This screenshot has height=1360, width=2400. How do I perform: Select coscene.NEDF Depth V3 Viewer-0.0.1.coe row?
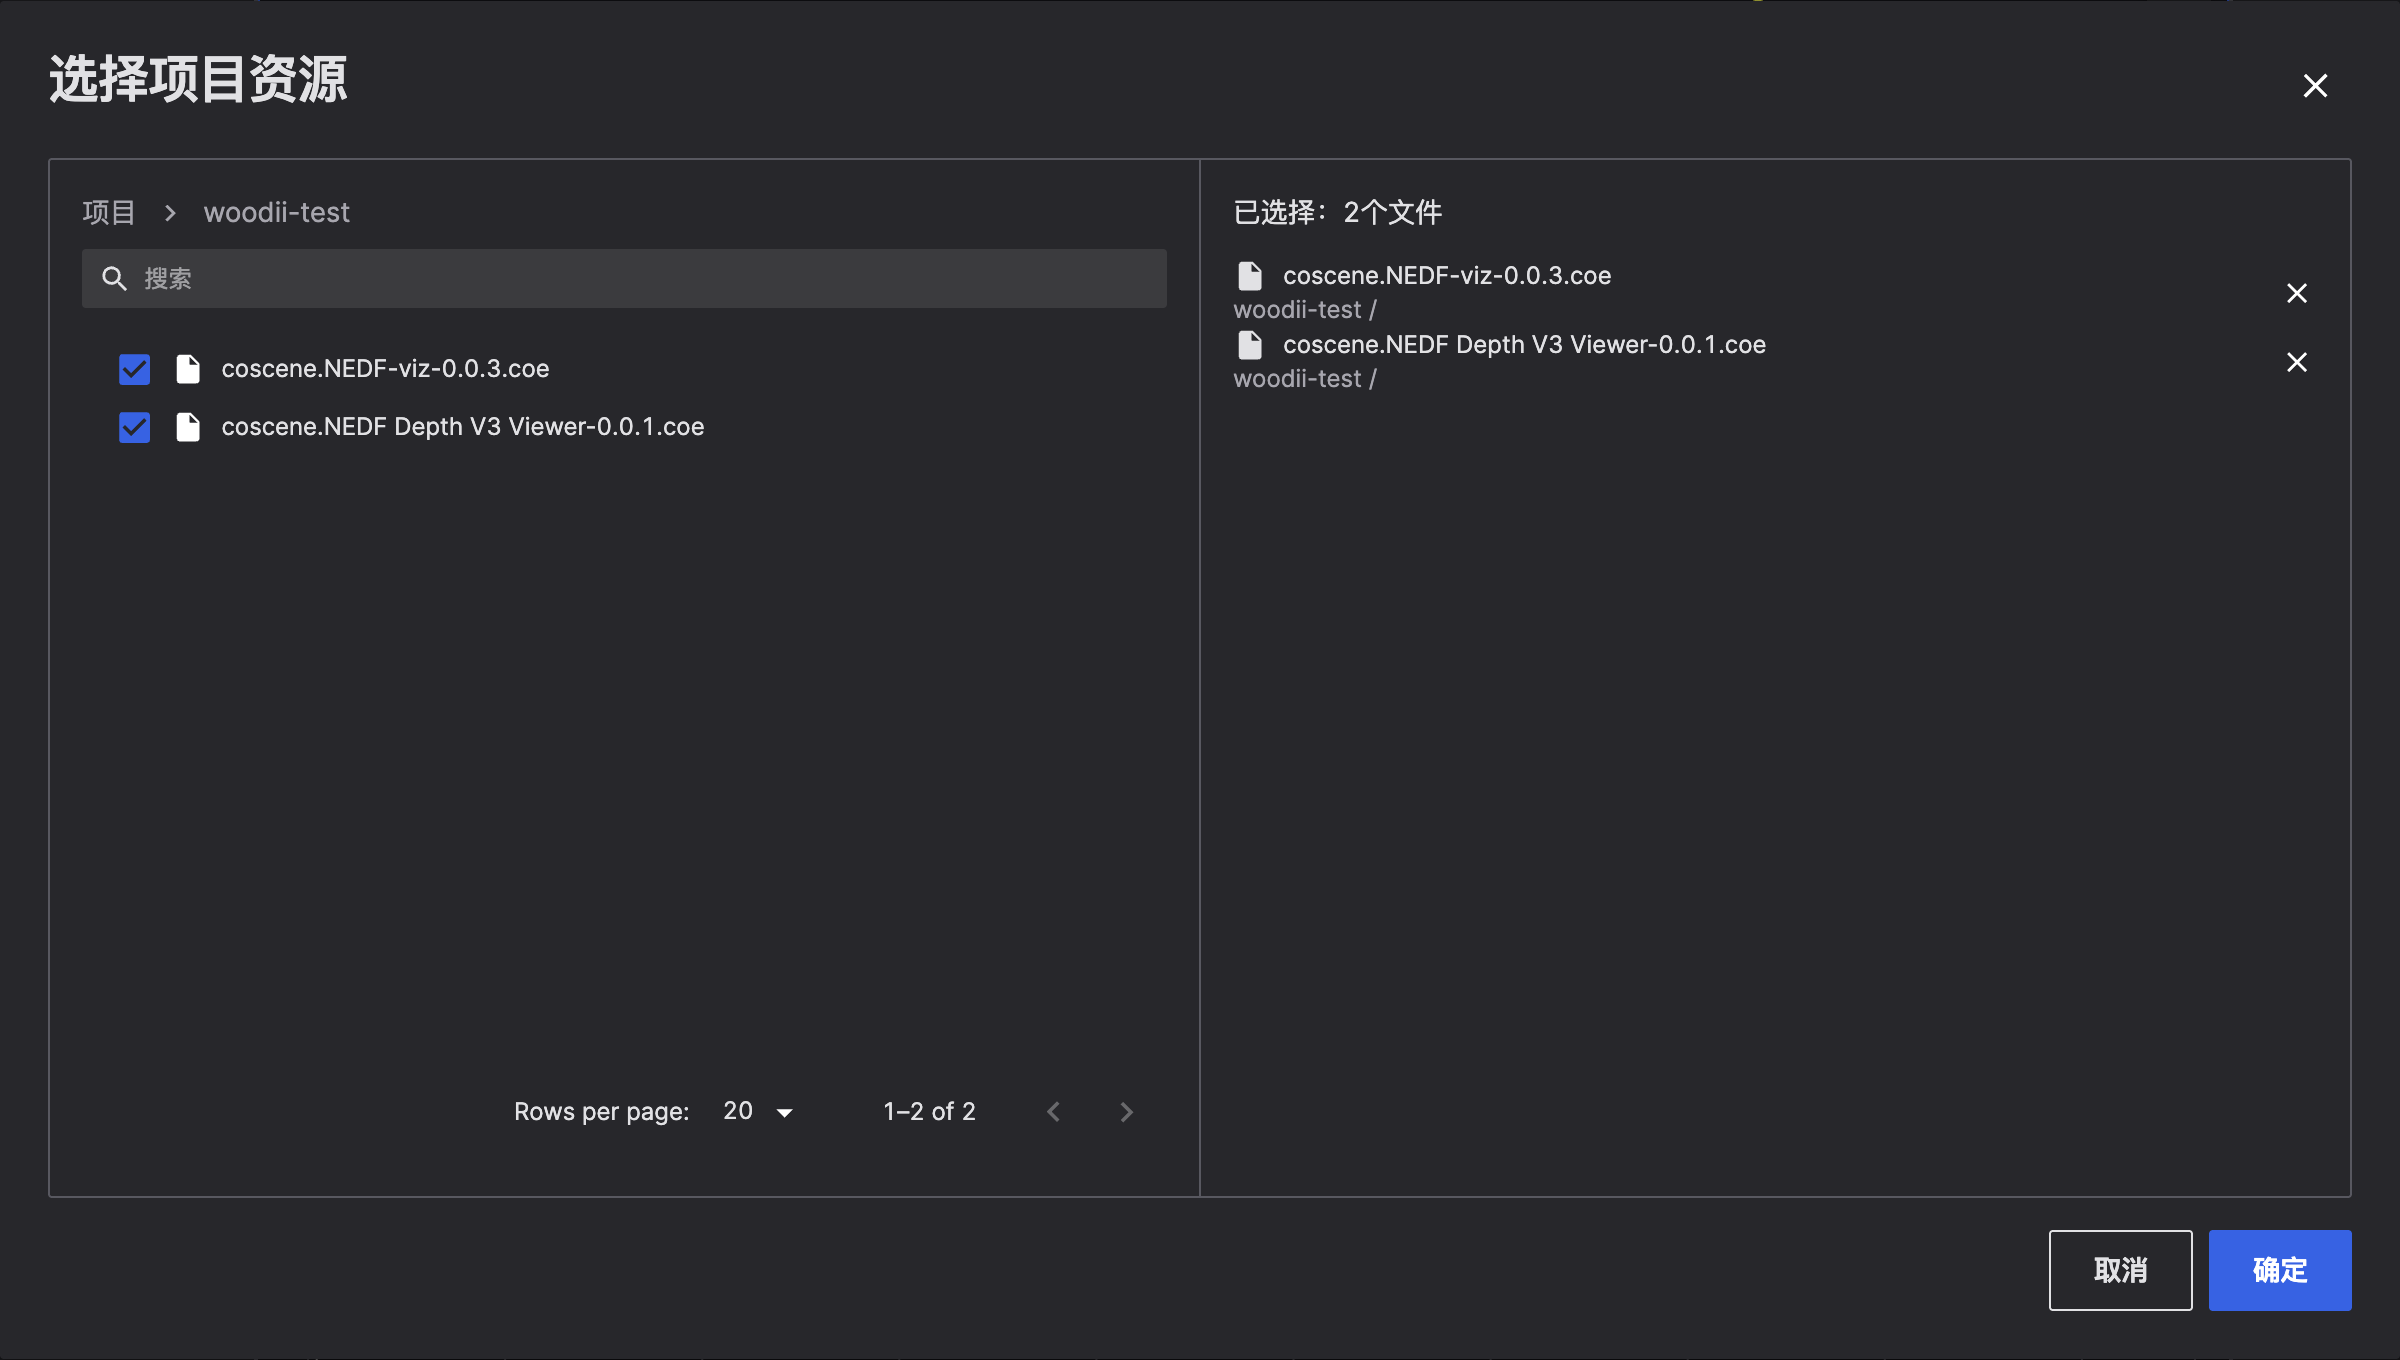point(463,427)
